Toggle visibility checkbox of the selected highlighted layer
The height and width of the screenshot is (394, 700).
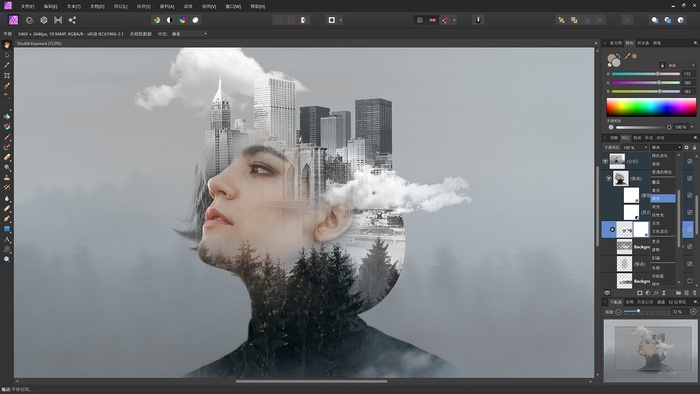(690, 229)
